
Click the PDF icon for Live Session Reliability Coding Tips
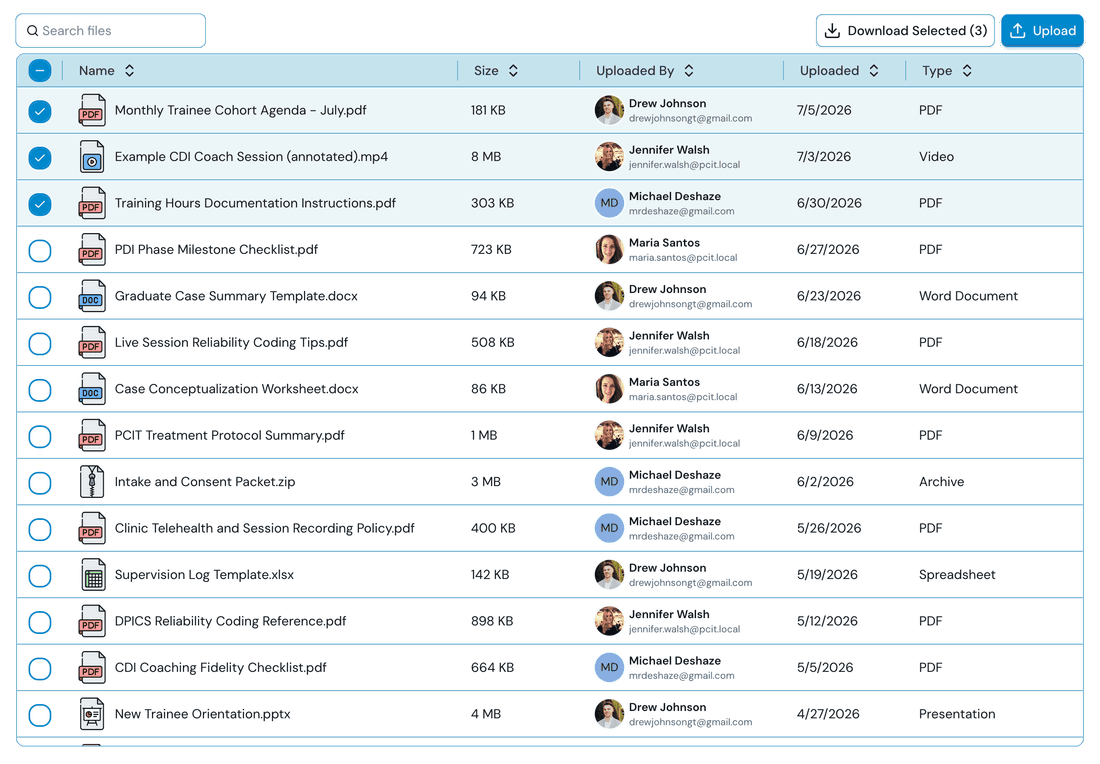click(x=92, y=342)
